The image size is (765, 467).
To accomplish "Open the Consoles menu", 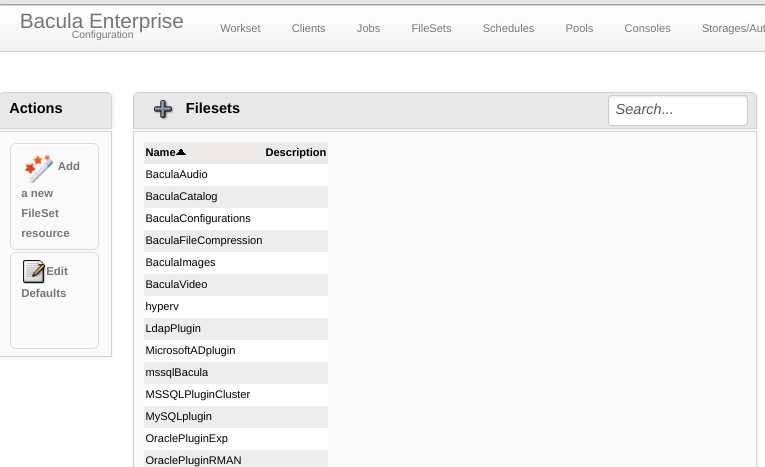I will pos(647,28).
